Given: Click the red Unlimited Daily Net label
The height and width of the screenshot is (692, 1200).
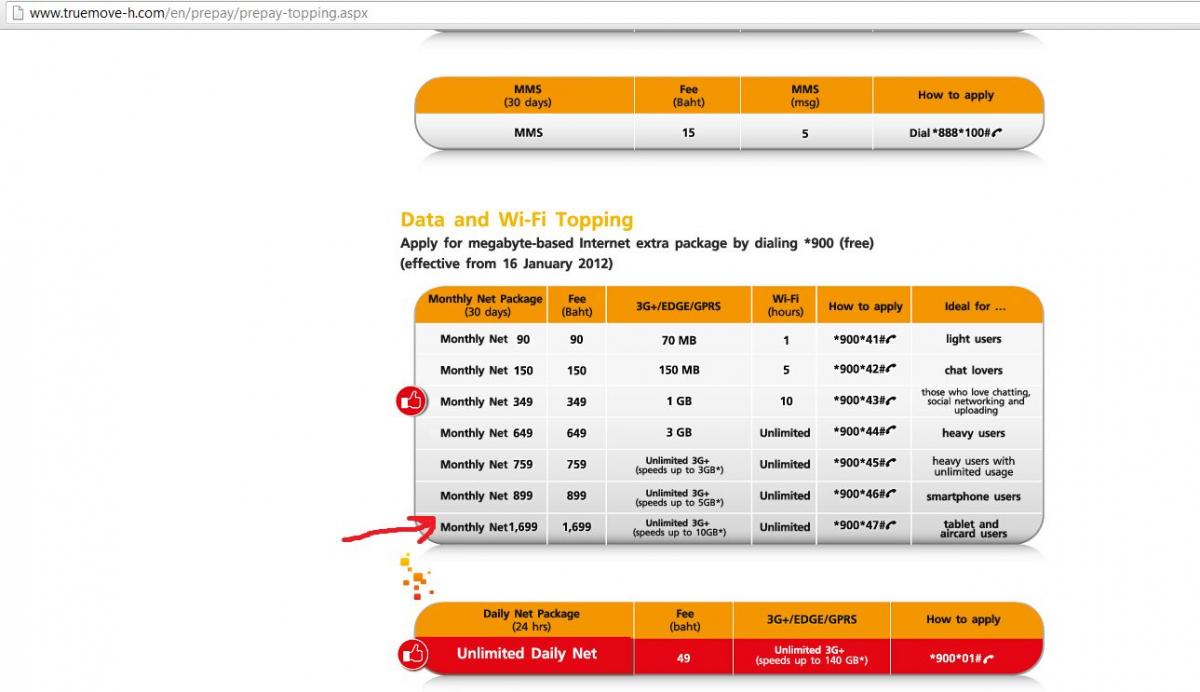Looking at the screenshot, I should click(x=527, y=654).
